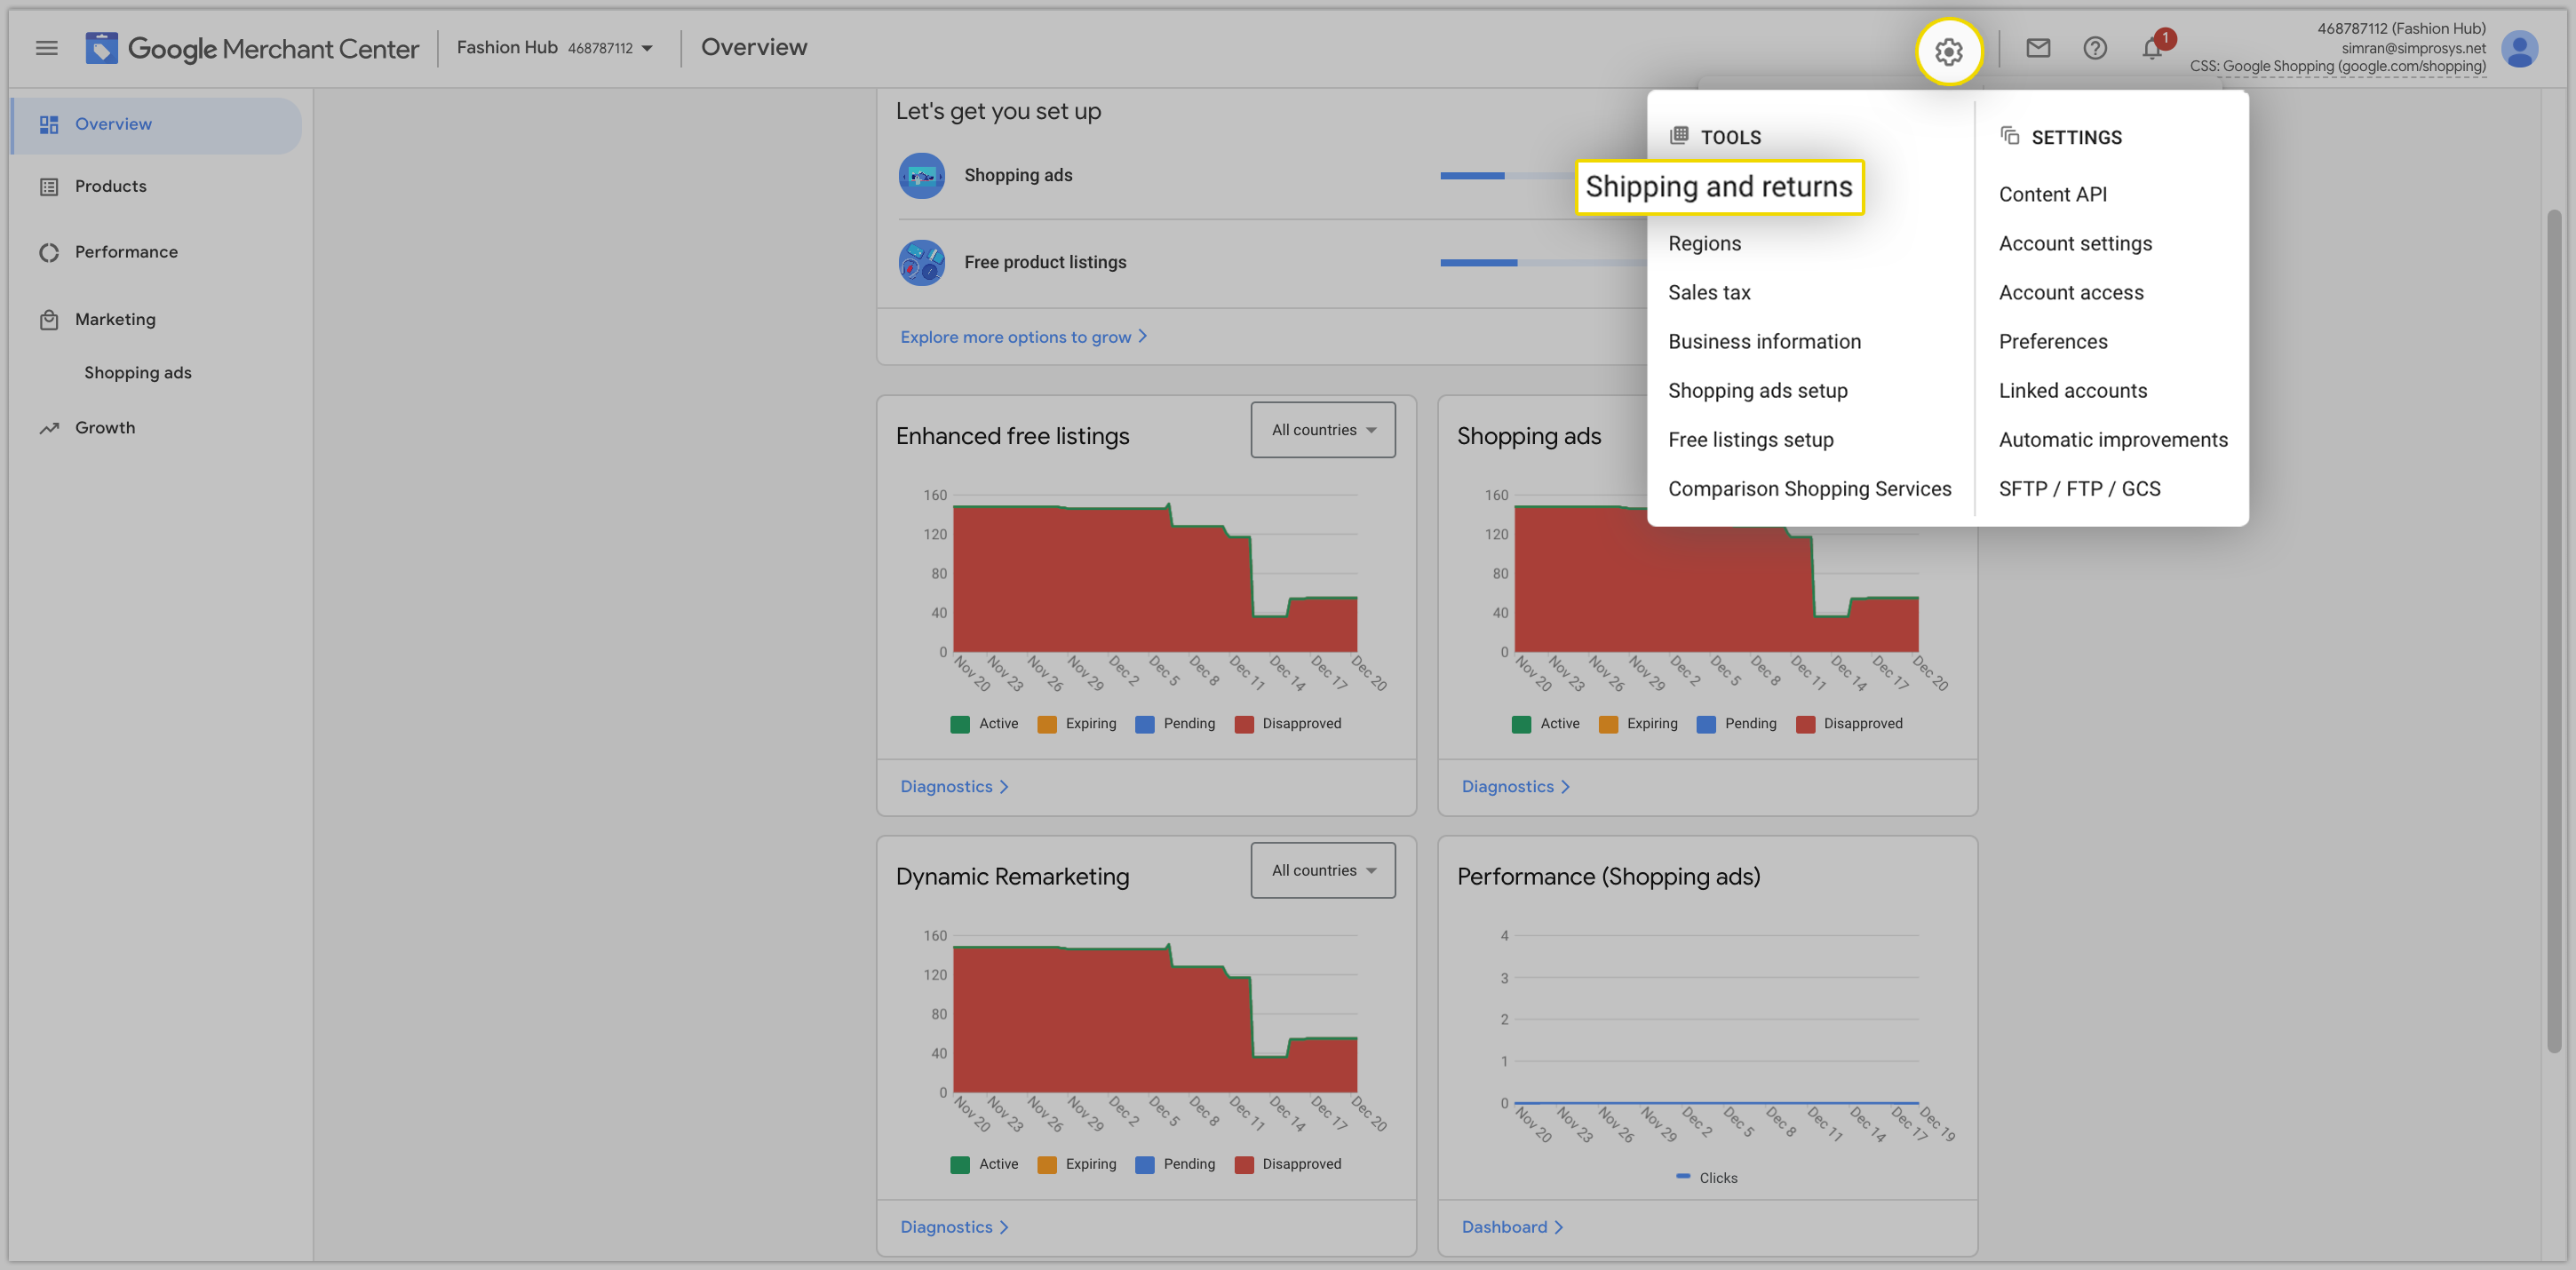The height and width of the screenshot is (1270, 2576).
Task: Click the Shopping ads setup illustration icon
Action: 921,175
